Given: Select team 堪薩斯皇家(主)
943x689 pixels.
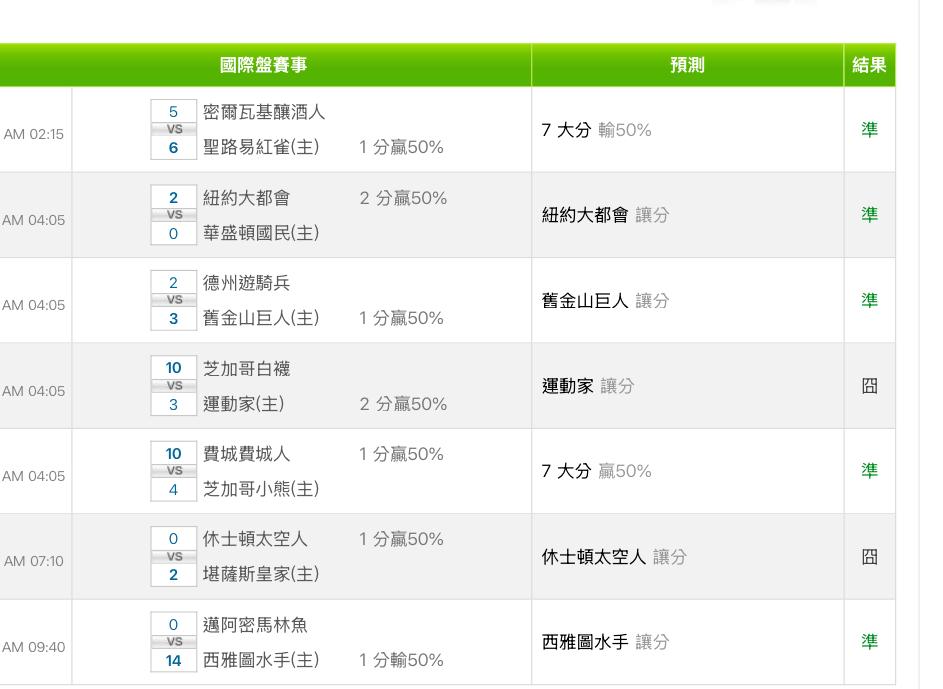Looking at the screenshot, I should tap(261, 574).
